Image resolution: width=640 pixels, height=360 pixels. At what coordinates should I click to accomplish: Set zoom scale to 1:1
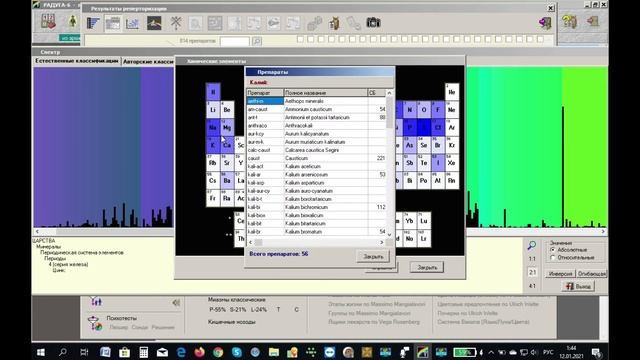pos(532,259)
